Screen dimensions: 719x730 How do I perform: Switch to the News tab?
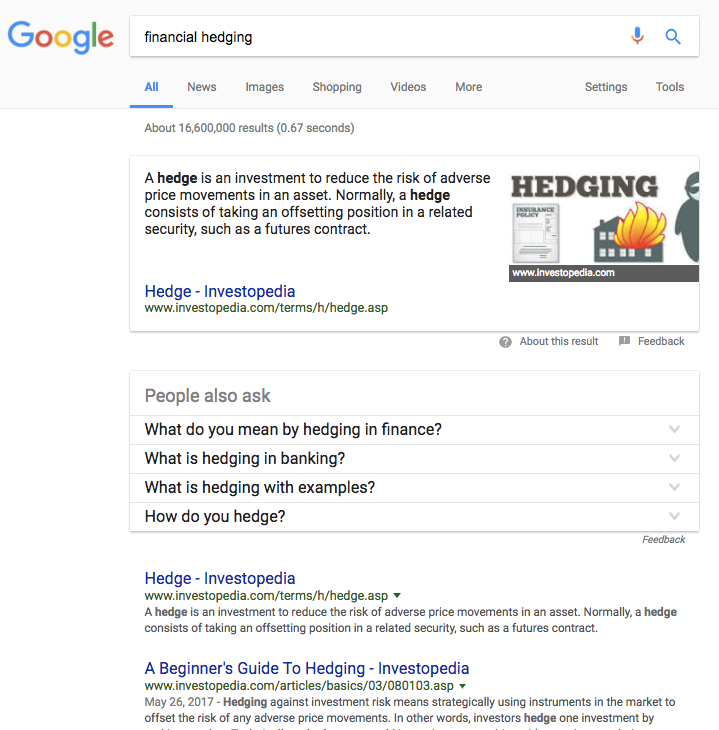point(202,87)
